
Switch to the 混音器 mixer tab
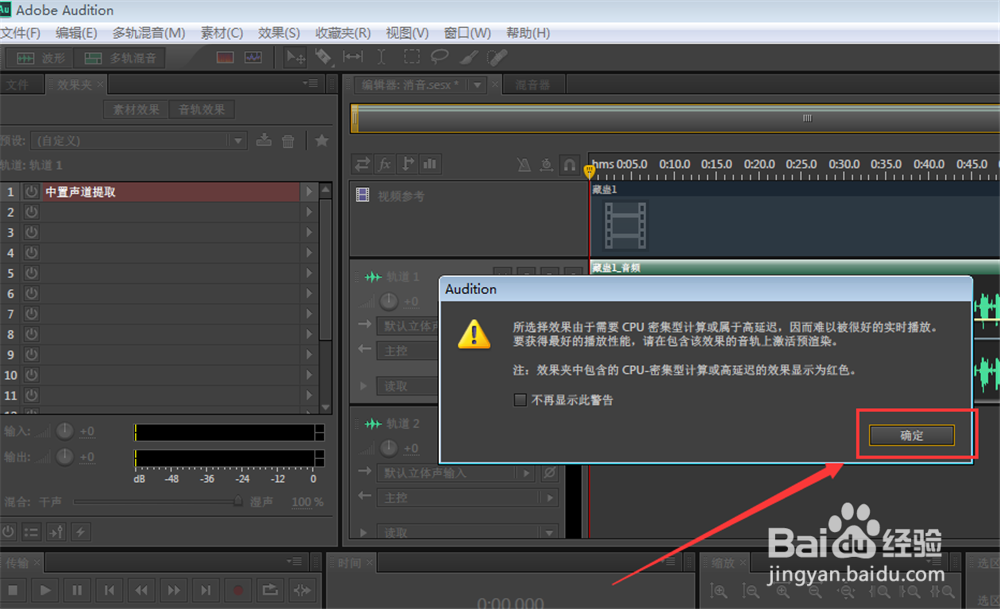[x=533, y=85]
